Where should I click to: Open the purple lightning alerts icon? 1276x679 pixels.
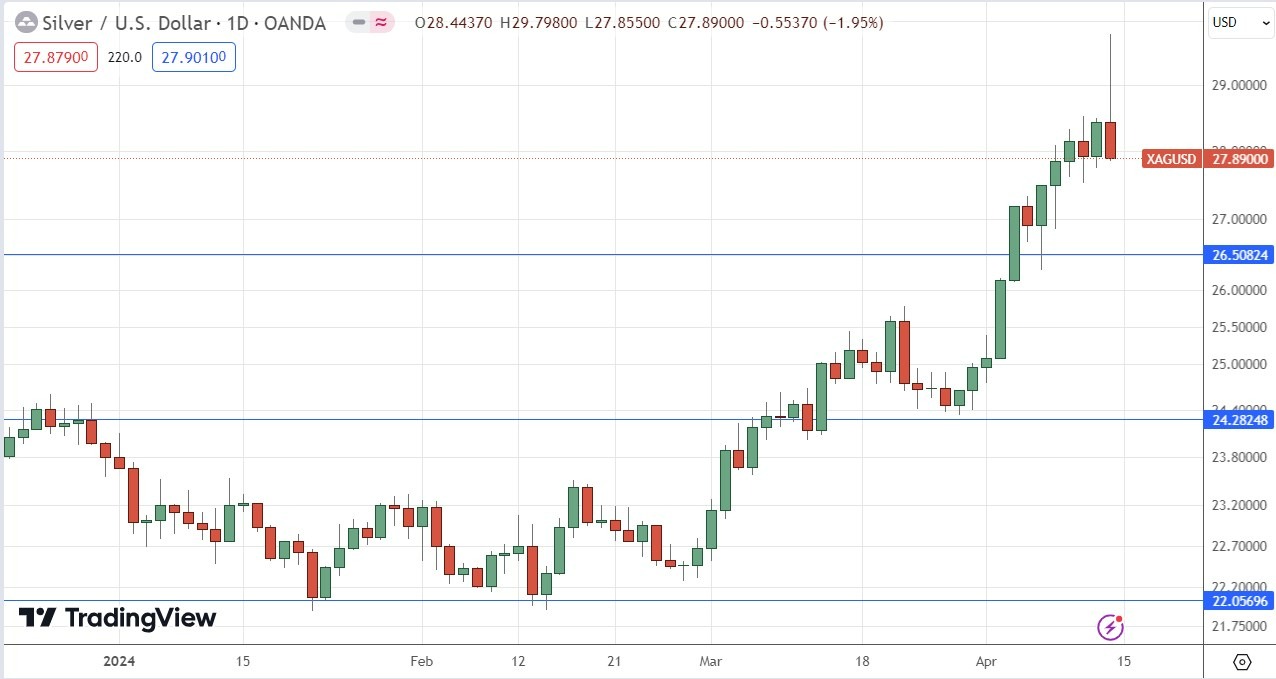pyautogui.click(x=1110, y=628)
